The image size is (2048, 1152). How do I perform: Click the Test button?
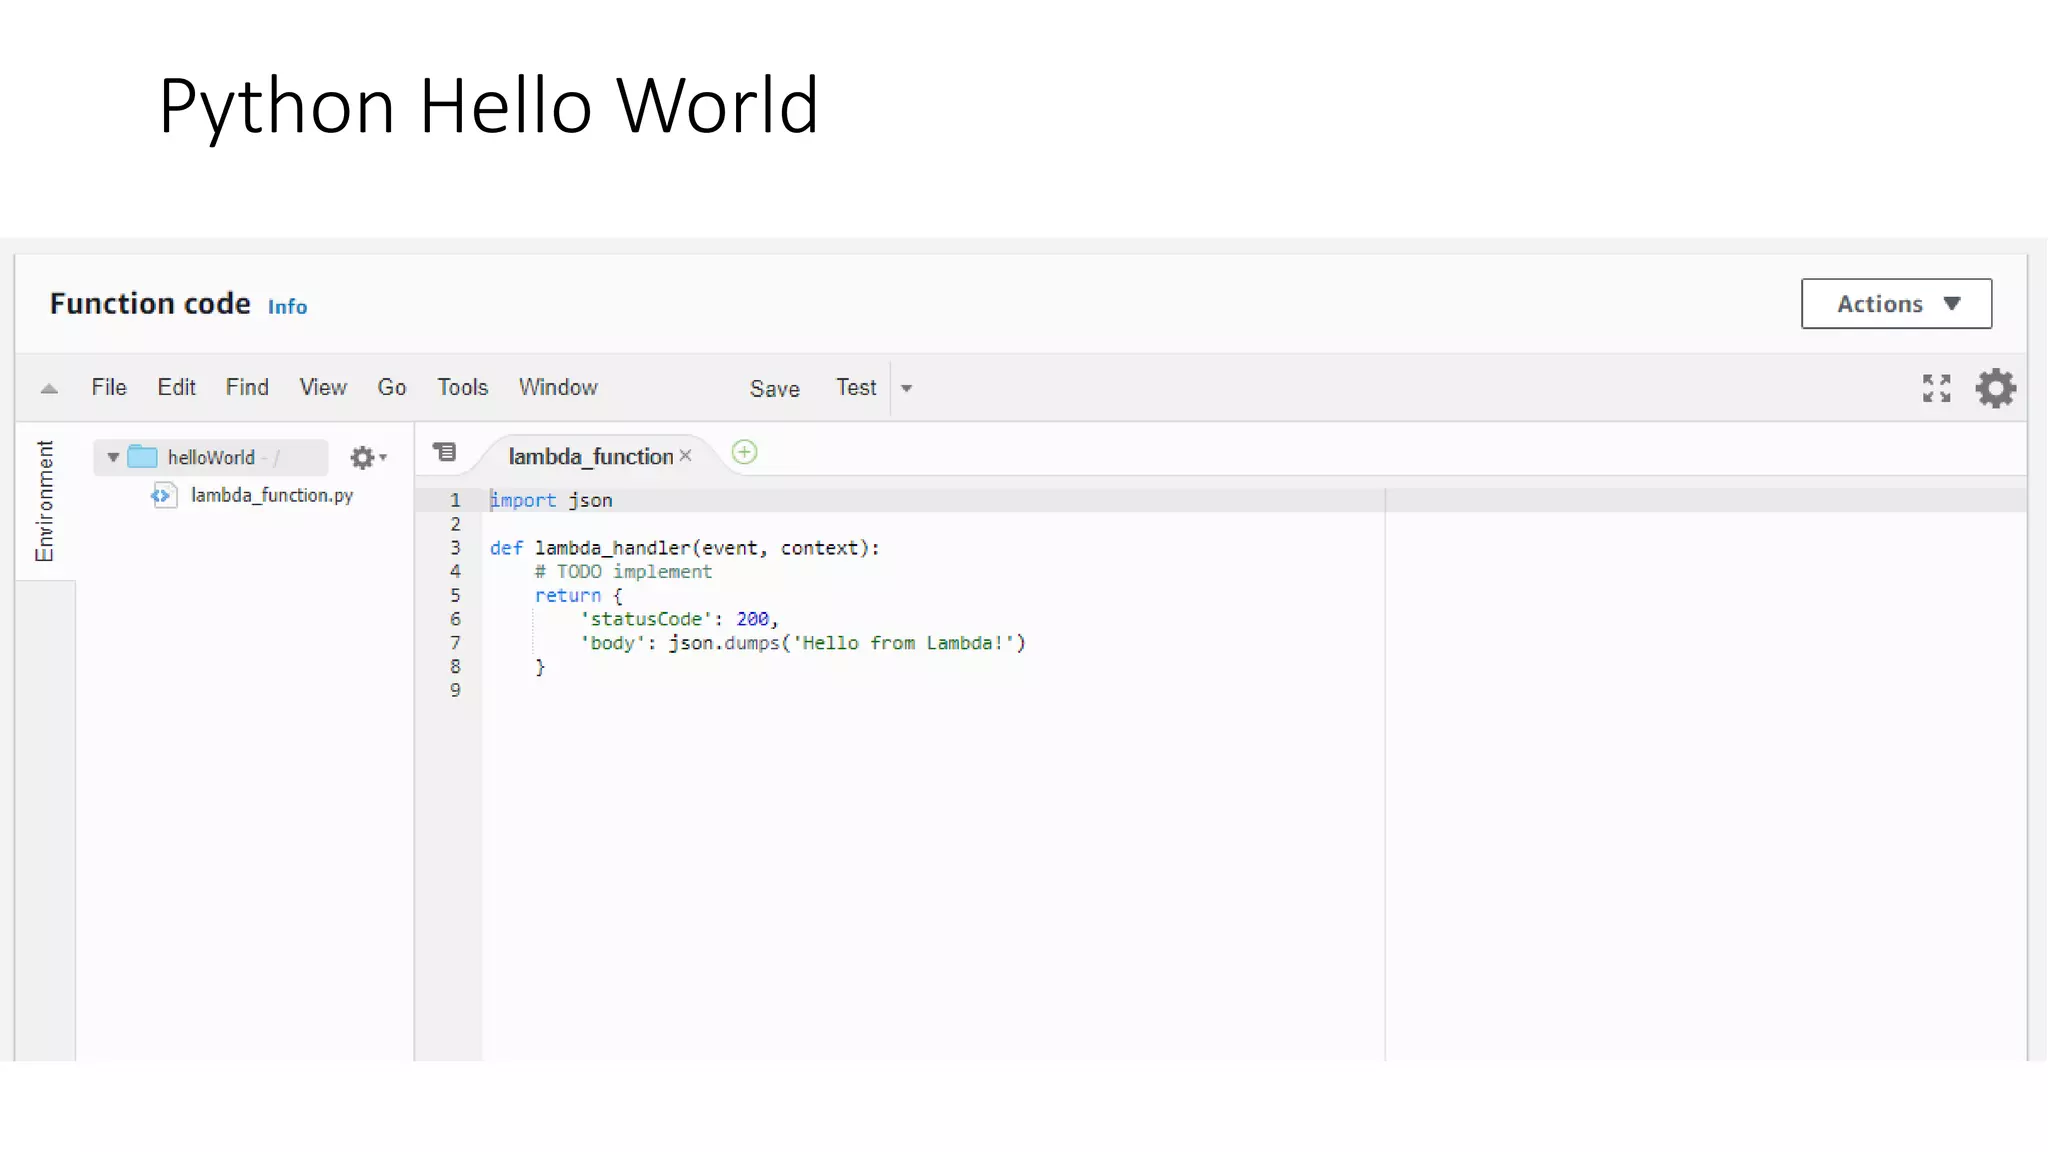coord(856,388)
